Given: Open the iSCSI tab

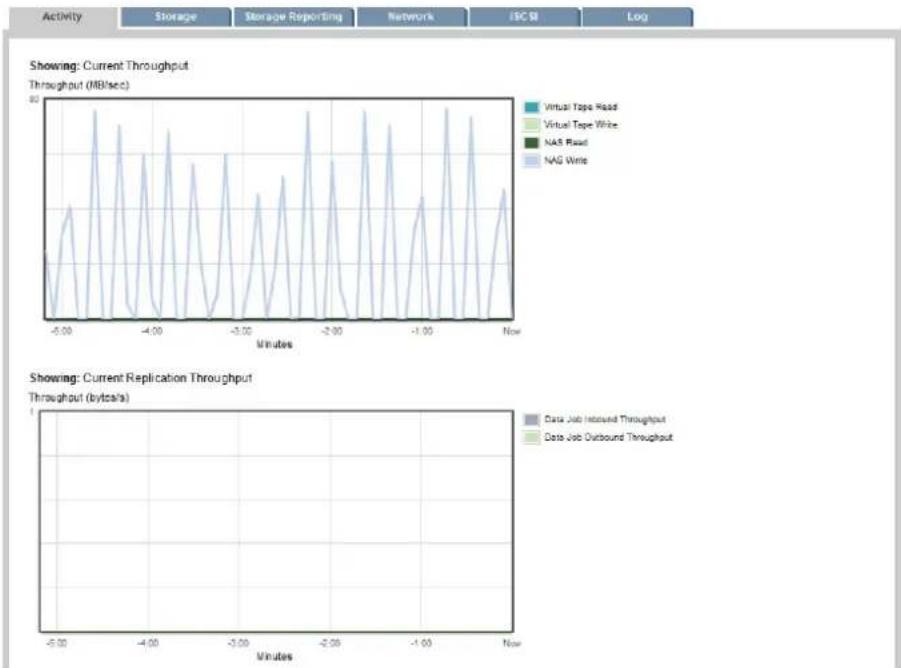Looking at the screenshot, I should pyautogui.click(x=524, y=17).
